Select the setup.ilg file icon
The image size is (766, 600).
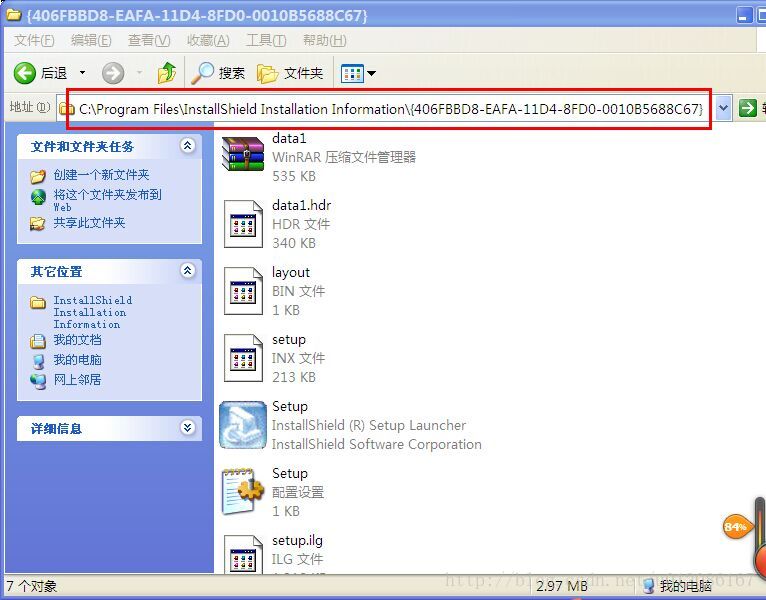click(x=243, y=555)
